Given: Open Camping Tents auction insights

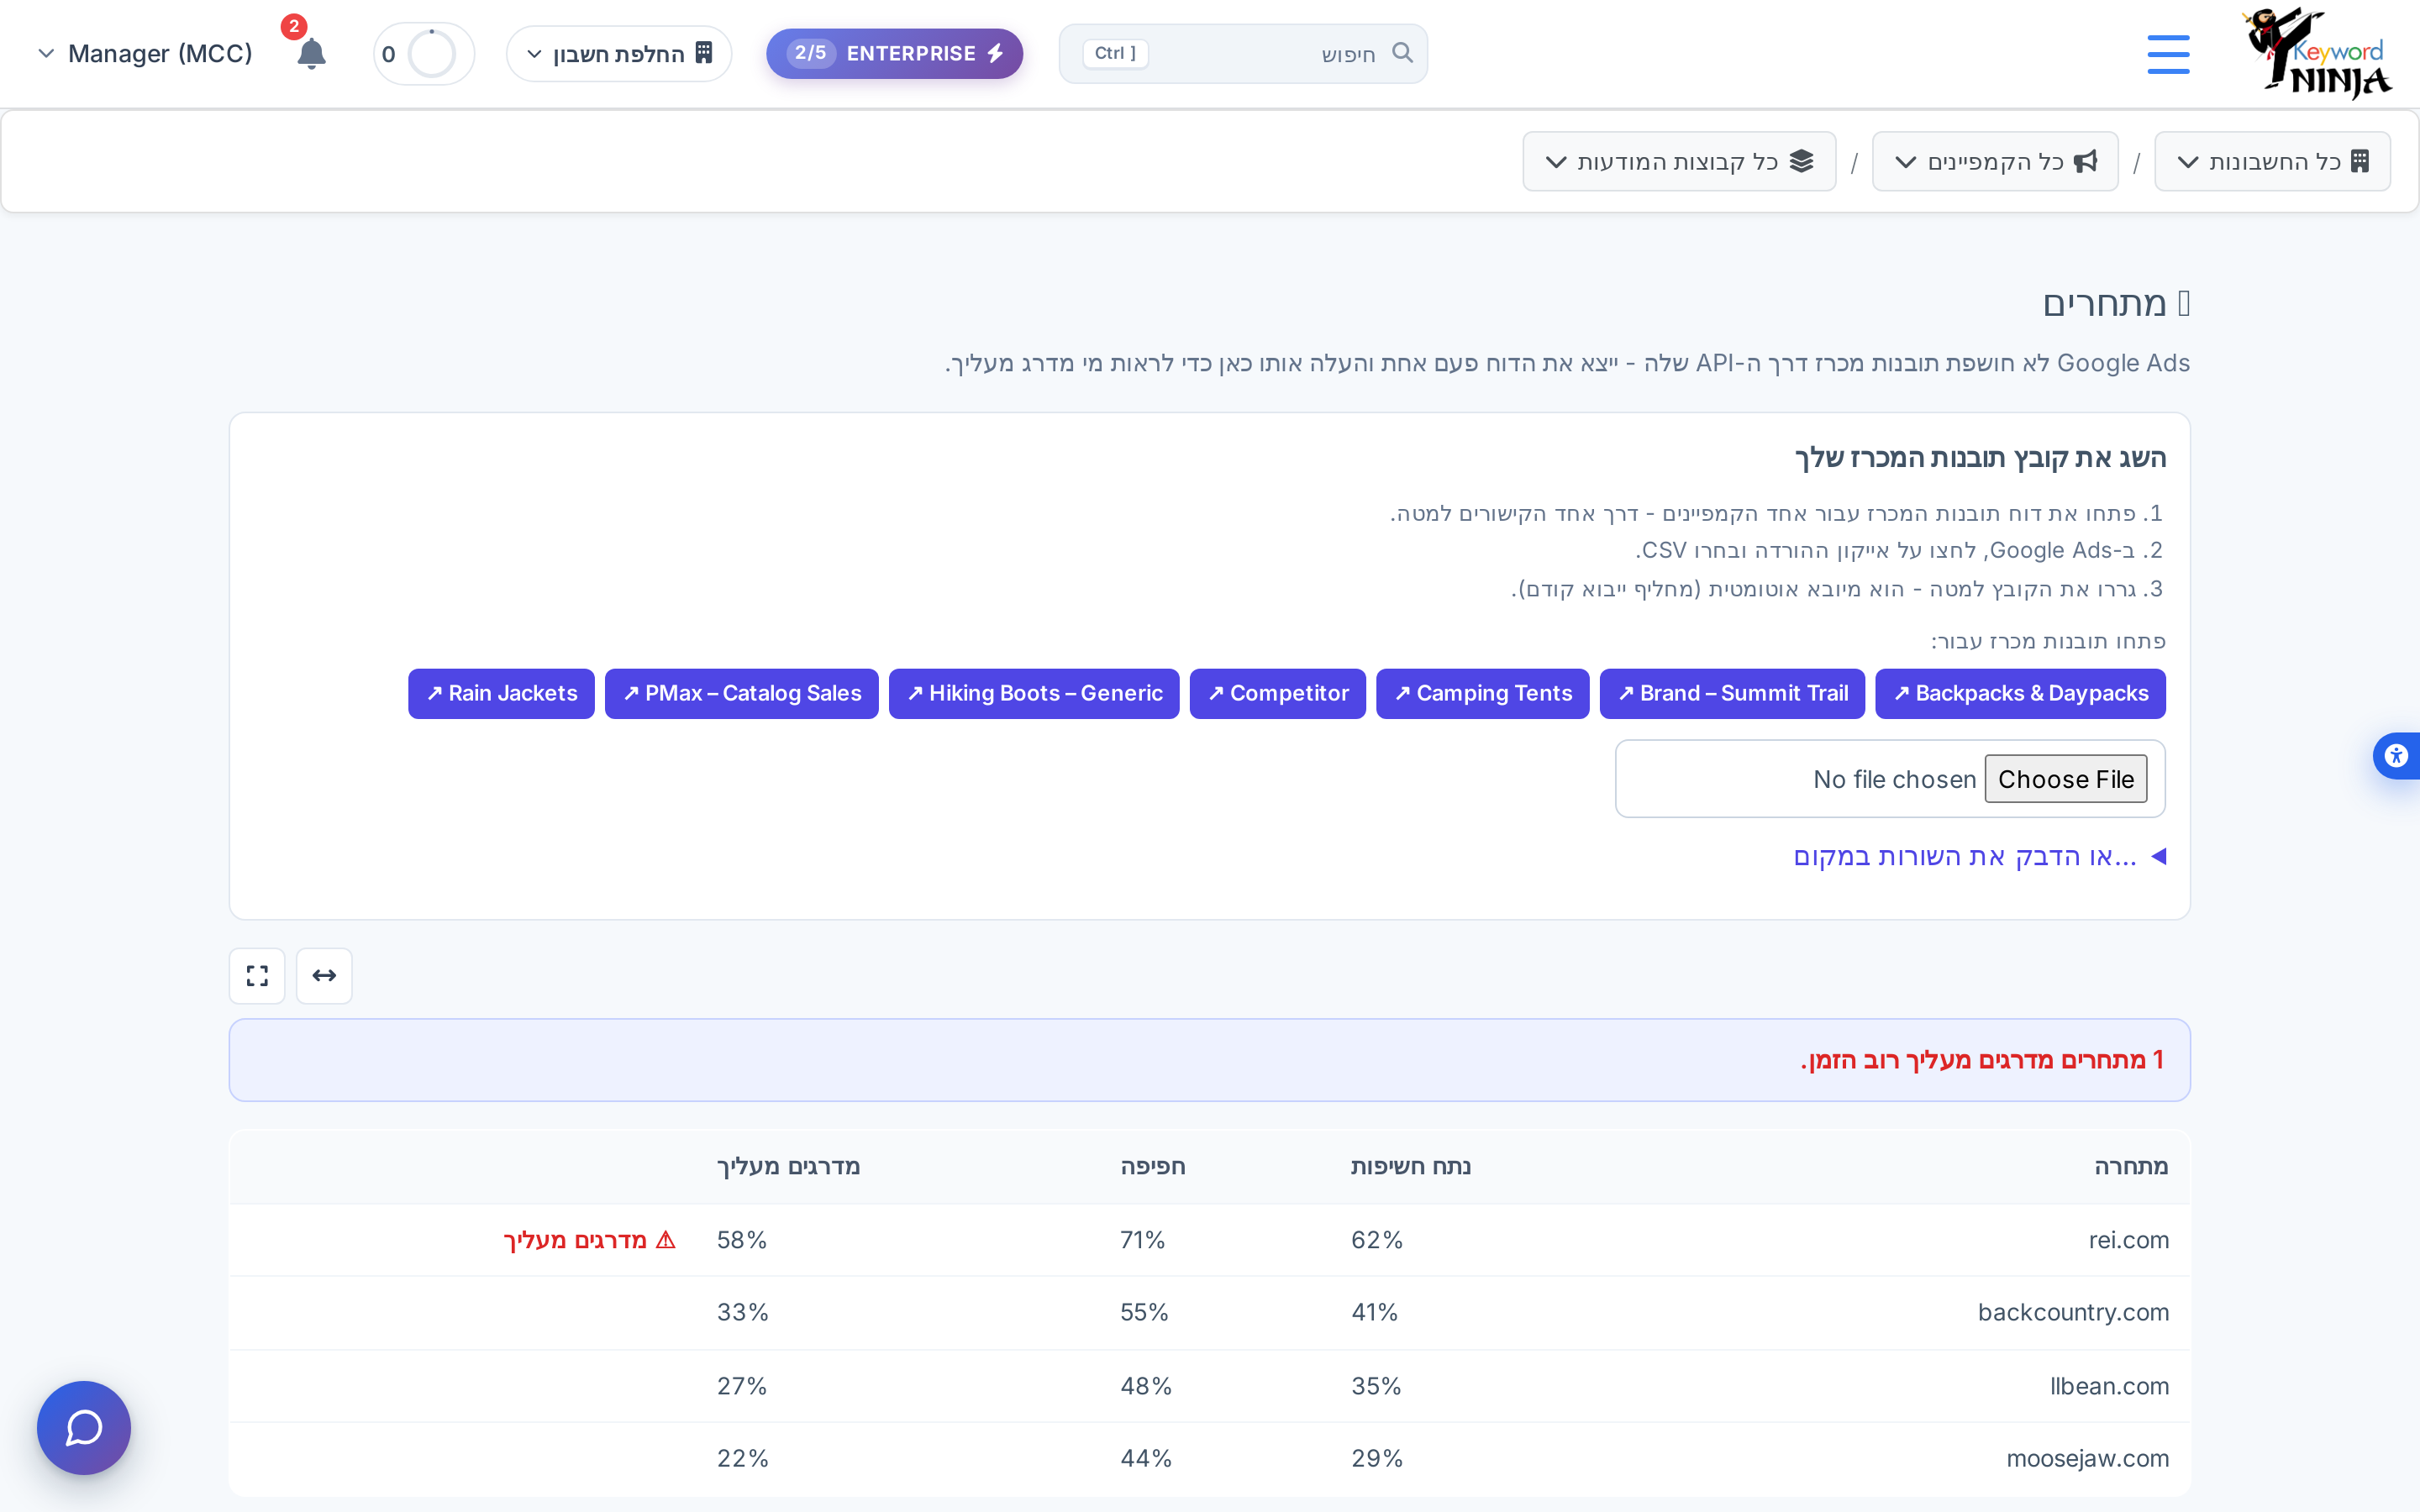Looking at the screenshot, I should click(1482, 693).
